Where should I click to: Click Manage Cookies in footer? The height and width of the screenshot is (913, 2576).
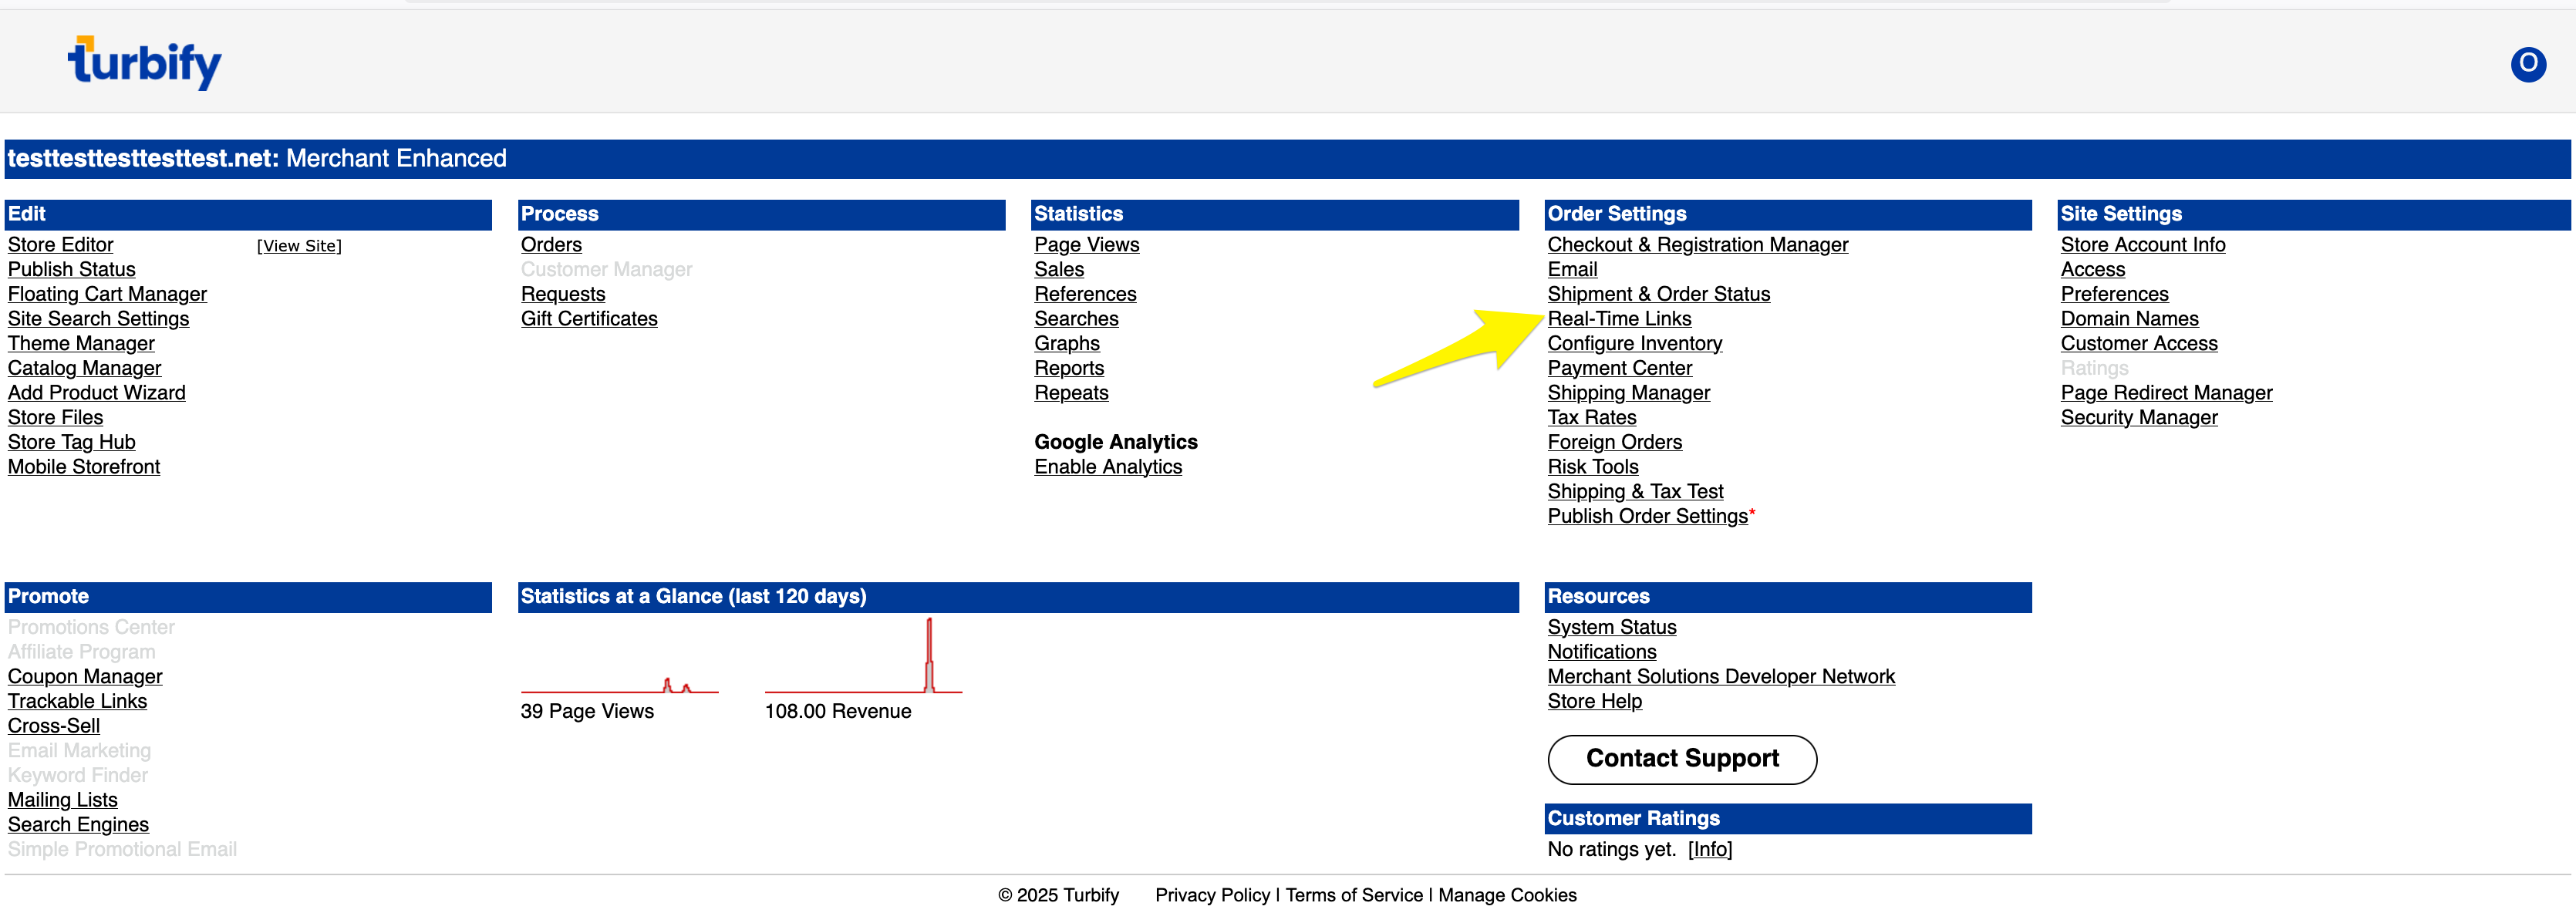coord(1506,895)
